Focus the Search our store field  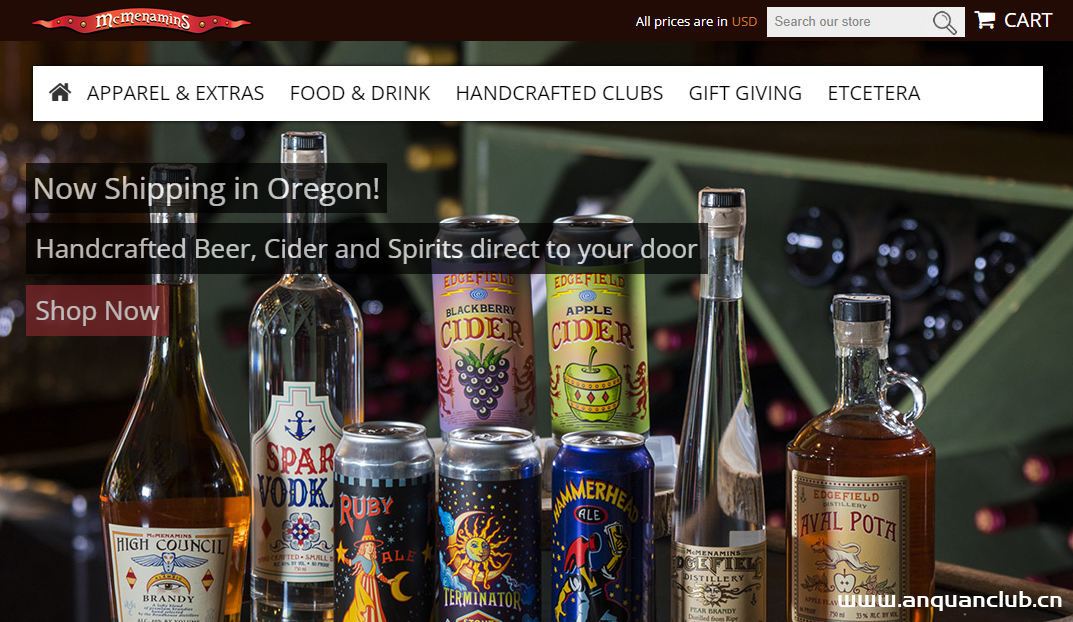pyautogui.click(x=849, y=22)
